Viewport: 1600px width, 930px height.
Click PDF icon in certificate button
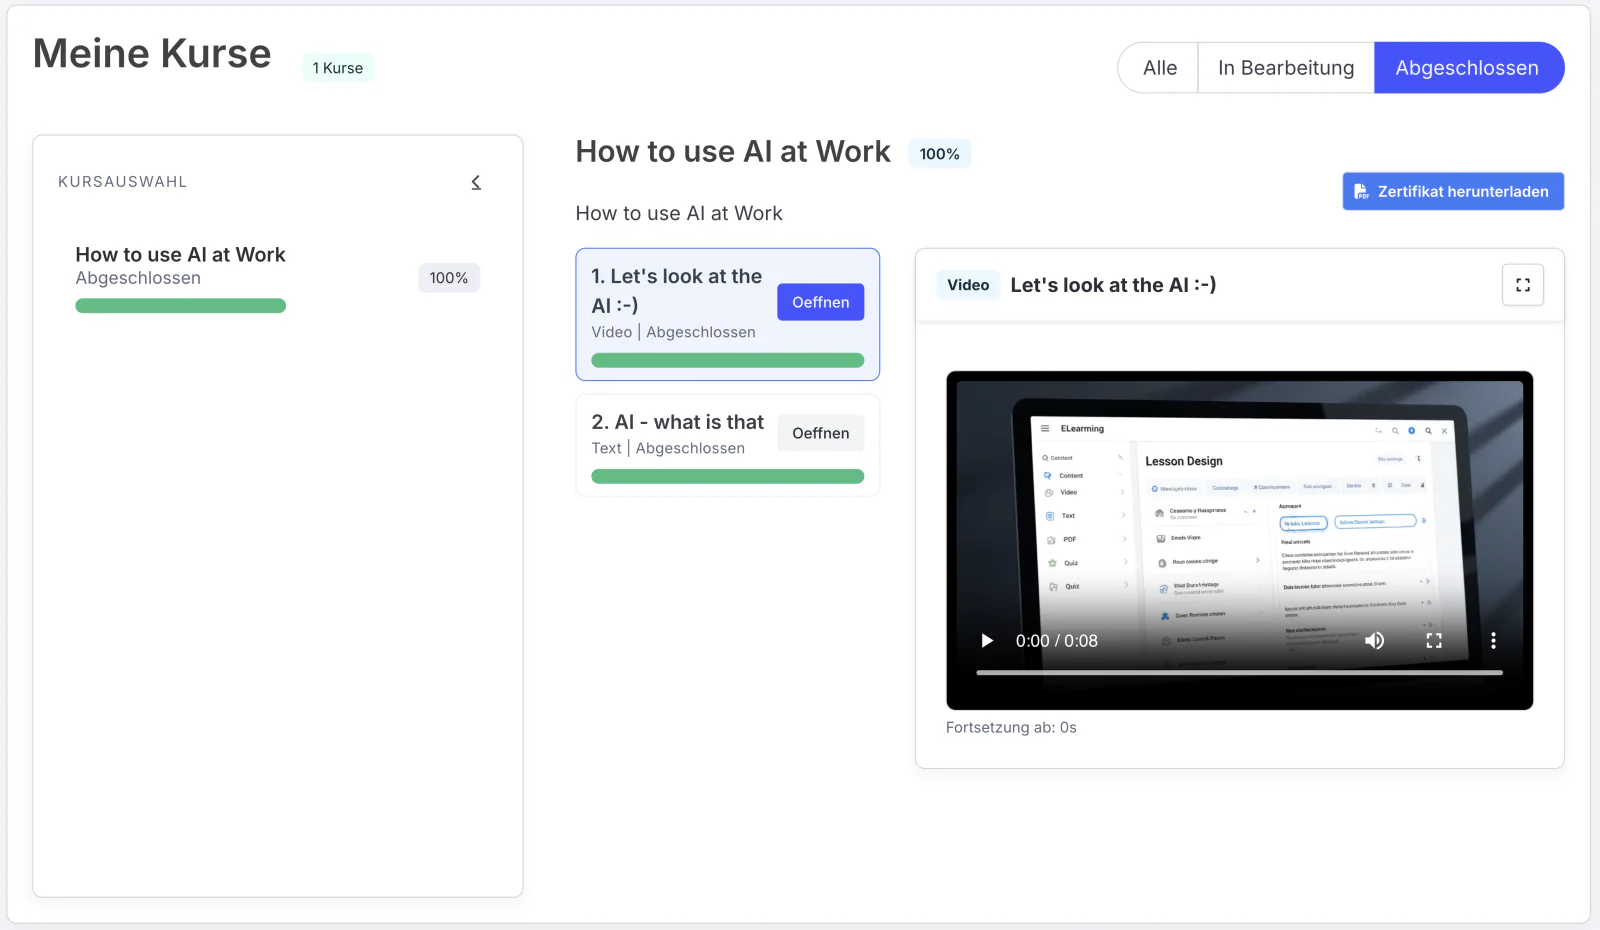[x=1361, y=192]
